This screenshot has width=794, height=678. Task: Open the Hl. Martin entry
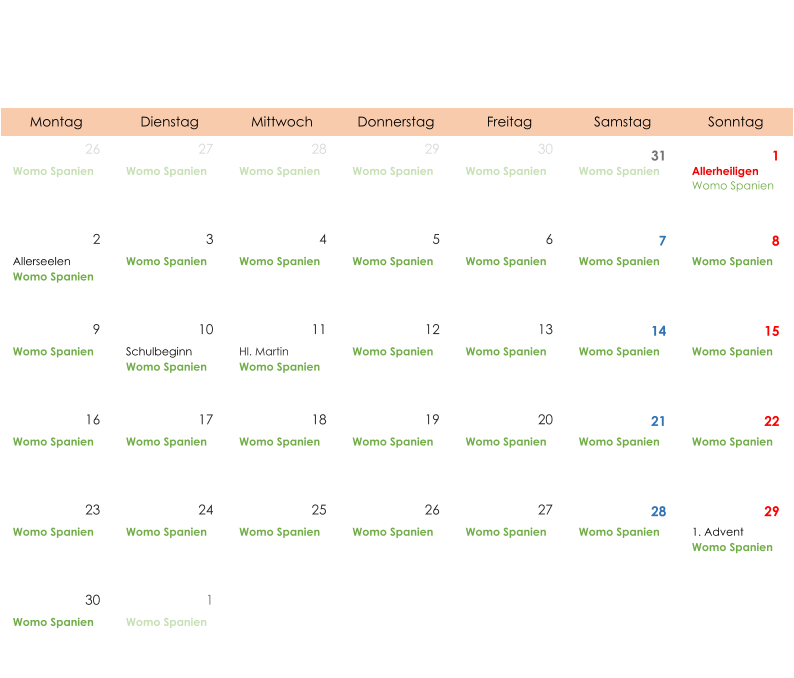point(264,352)
